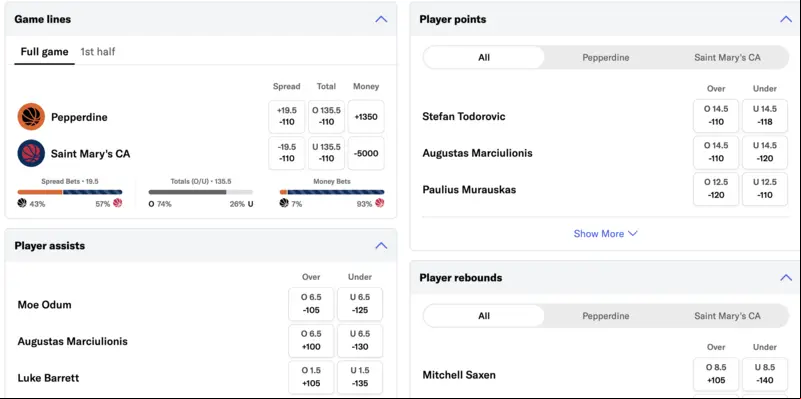This screenshot has width=801, height=399.
Task: Collapse the Player rebounds section
Action: 786,277
